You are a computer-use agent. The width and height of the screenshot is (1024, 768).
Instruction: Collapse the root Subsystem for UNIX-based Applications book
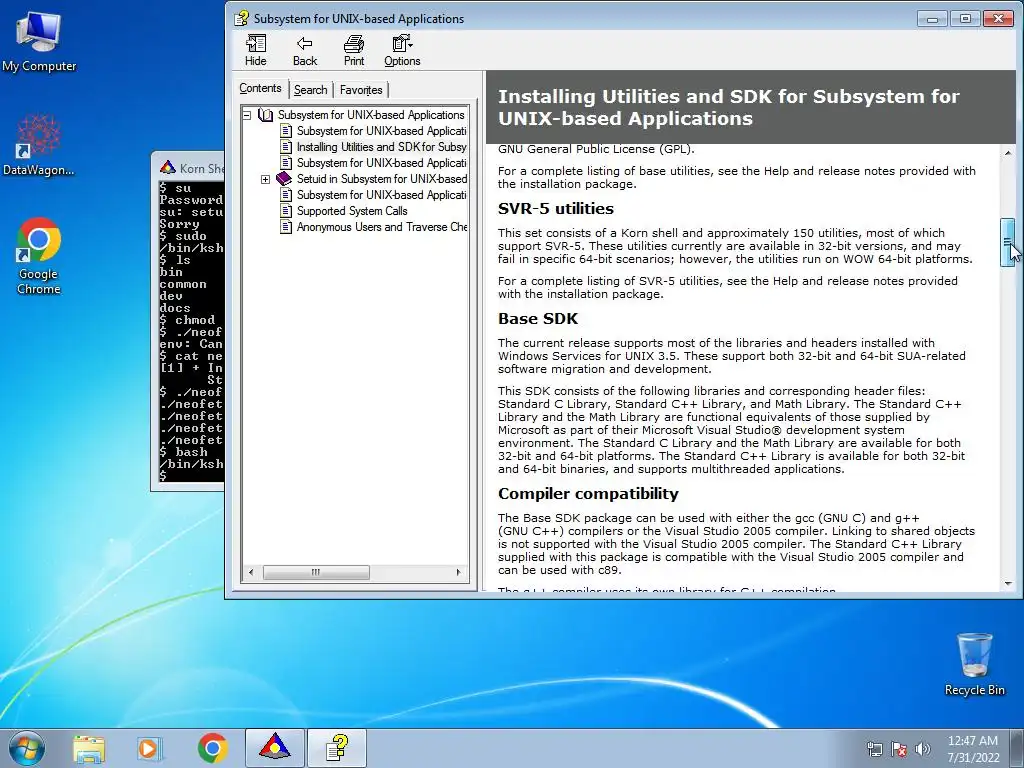(247, 115)
